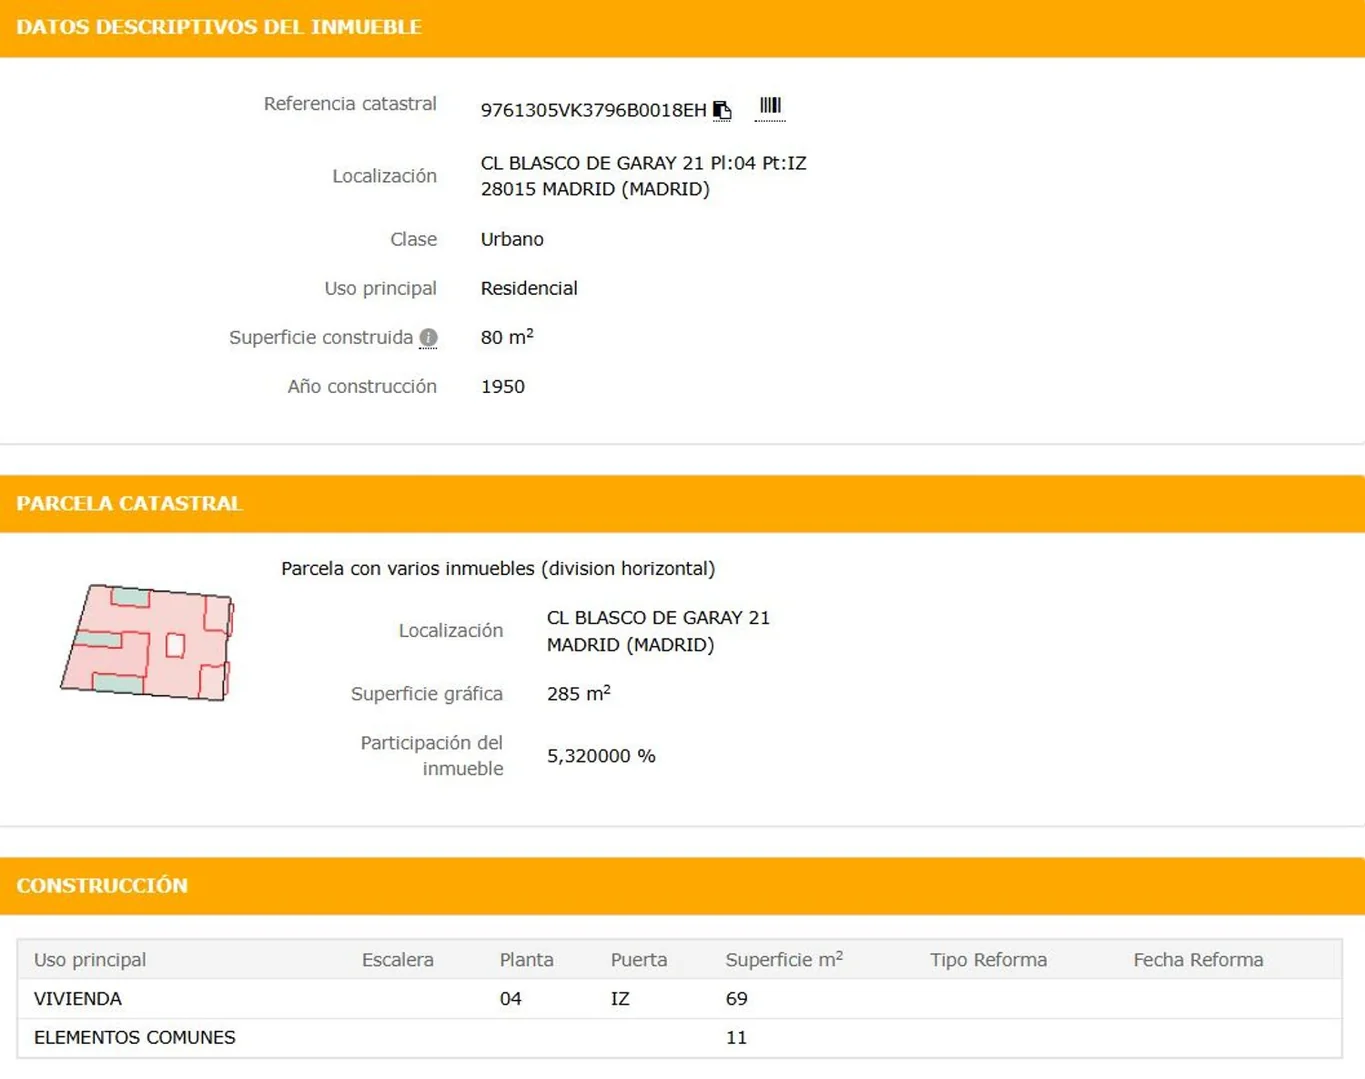1365x1079 pixels.
Task: Open the cadastral parcel map thumbnail
Action: 147,642
